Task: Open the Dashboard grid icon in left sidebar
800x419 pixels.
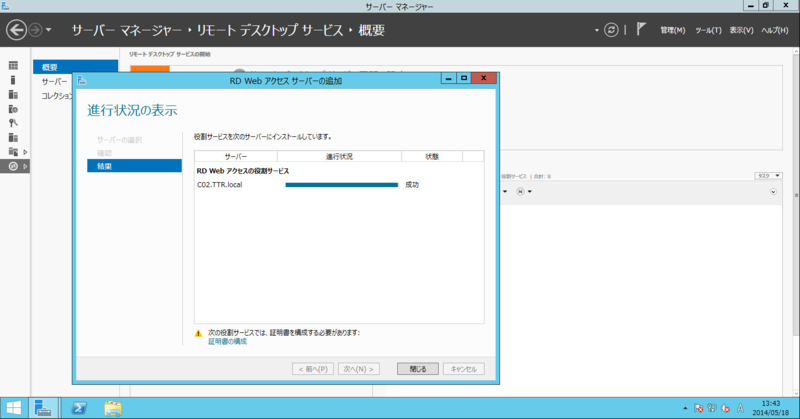Action: pyautogui.click(x=13, y=65)
